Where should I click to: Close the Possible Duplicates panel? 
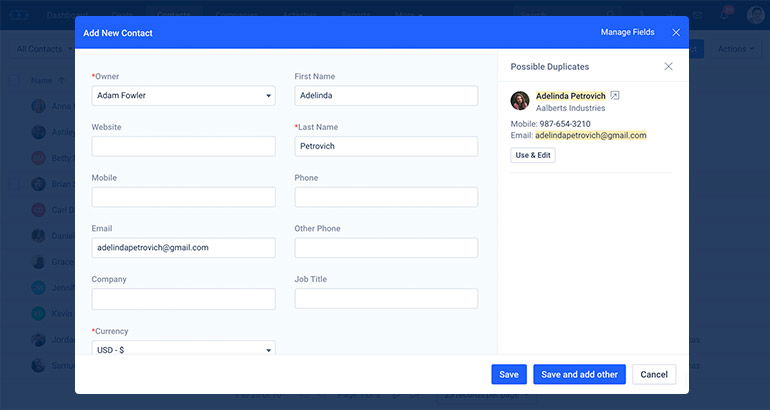pyautogui.click(x=668, y=66)
